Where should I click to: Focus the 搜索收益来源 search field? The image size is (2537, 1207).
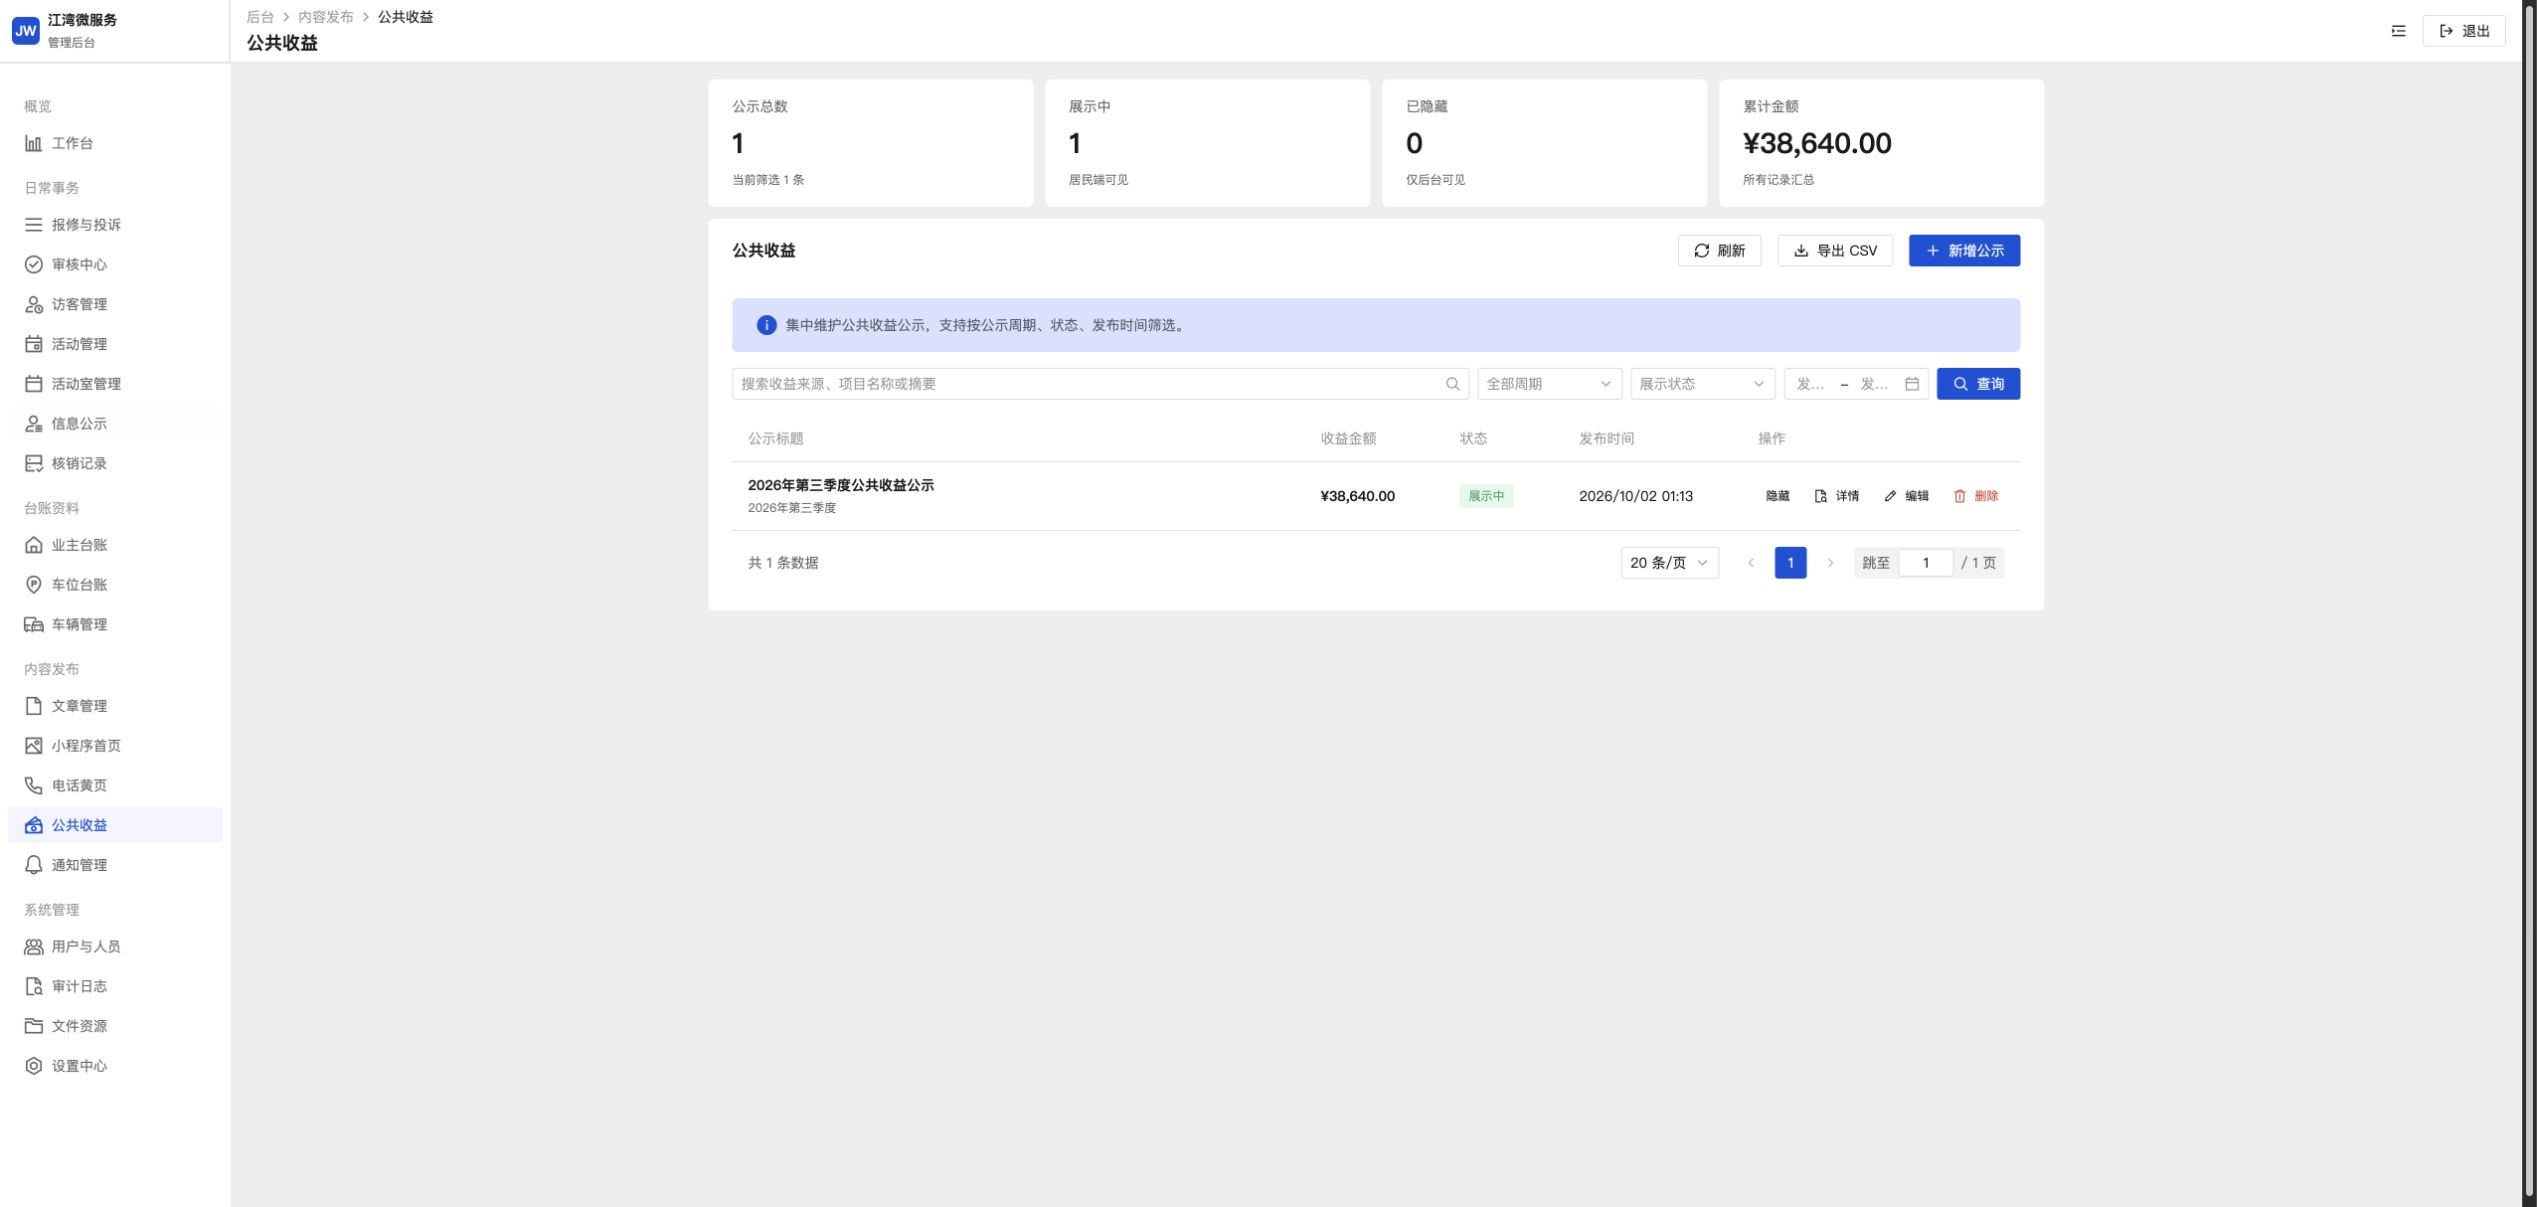[1100, 384]
